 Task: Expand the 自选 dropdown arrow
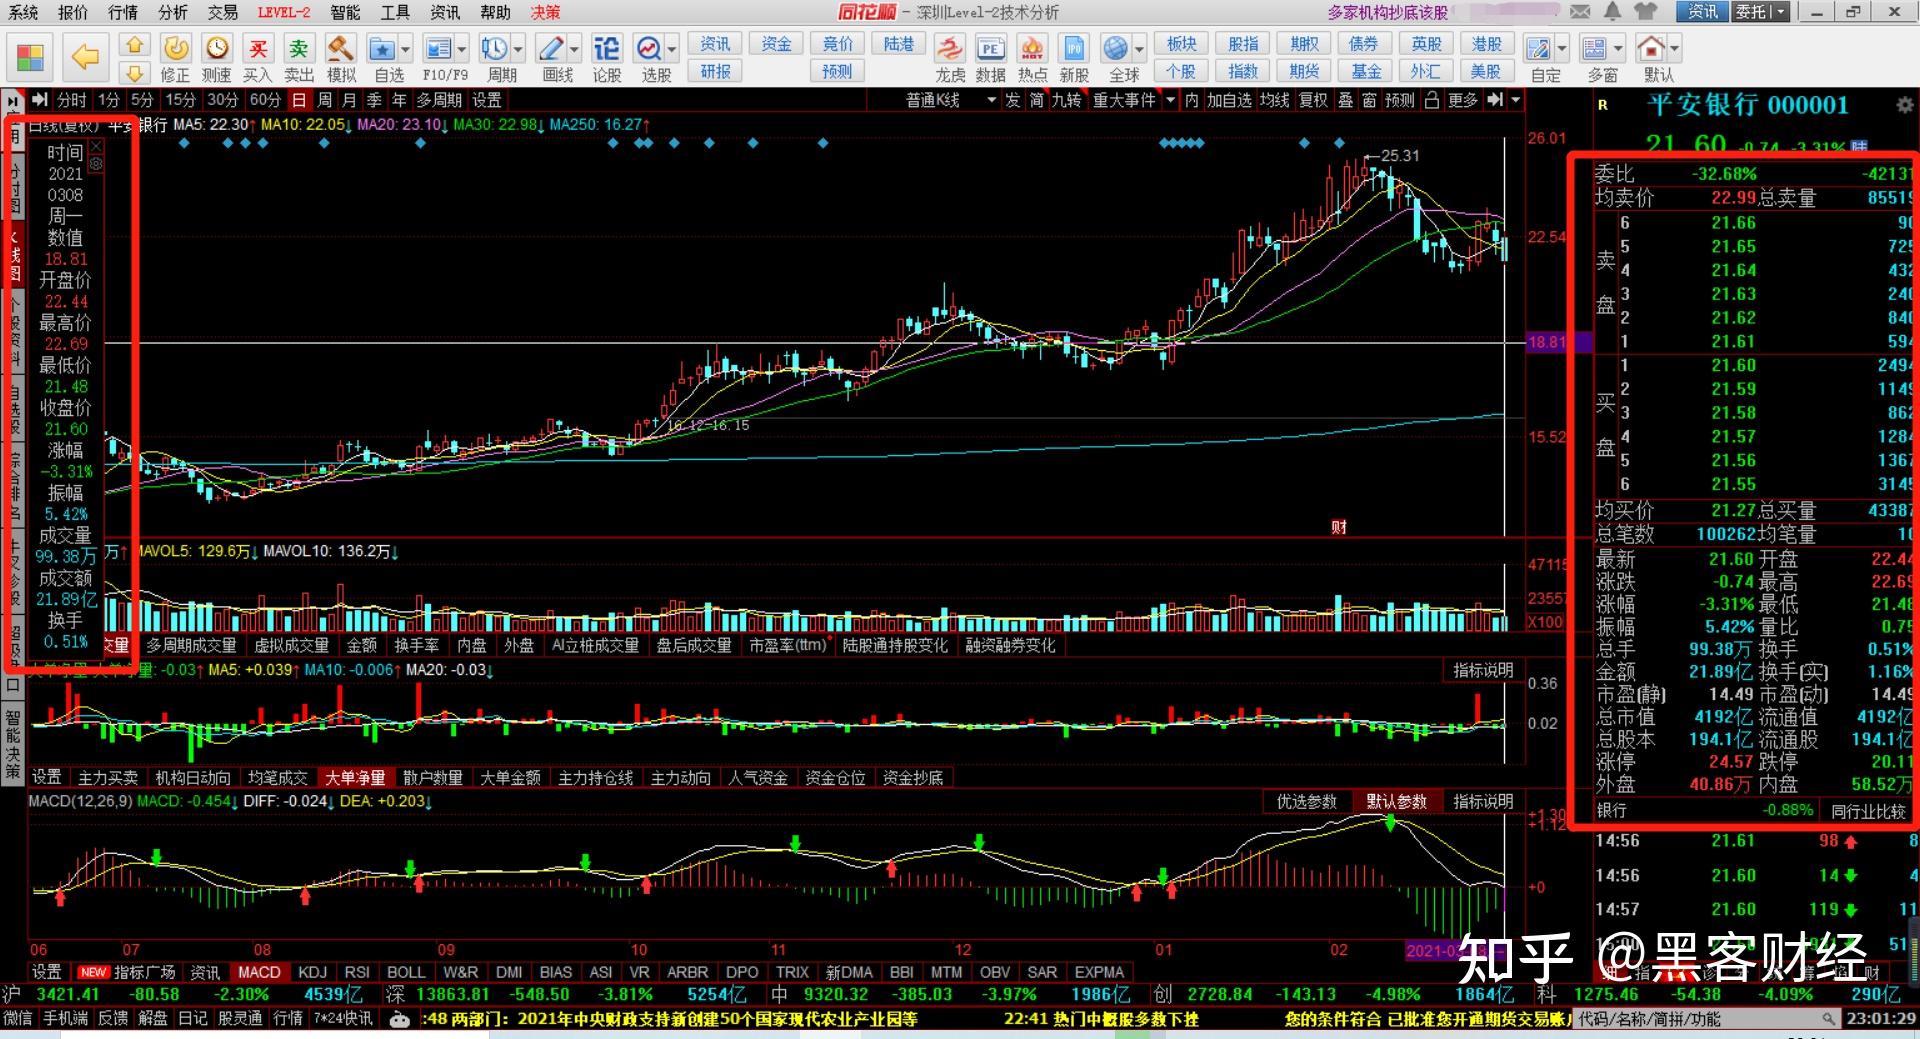tap(405, 49)
